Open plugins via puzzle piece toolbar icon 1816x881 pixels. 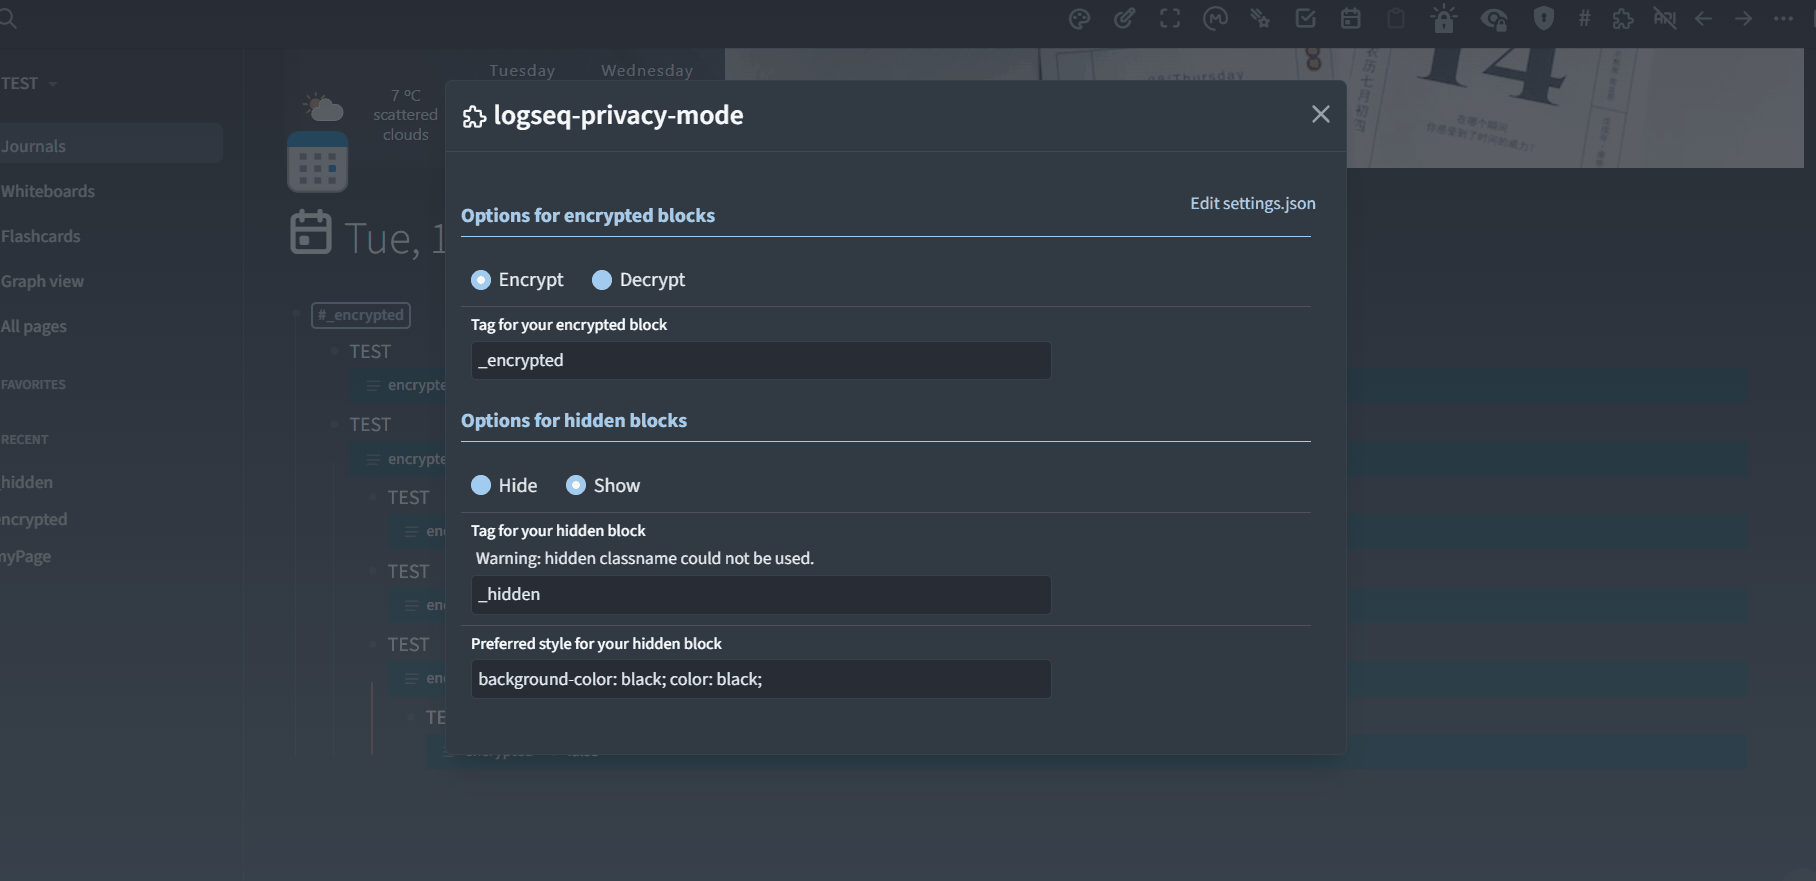click(1623, 19)
